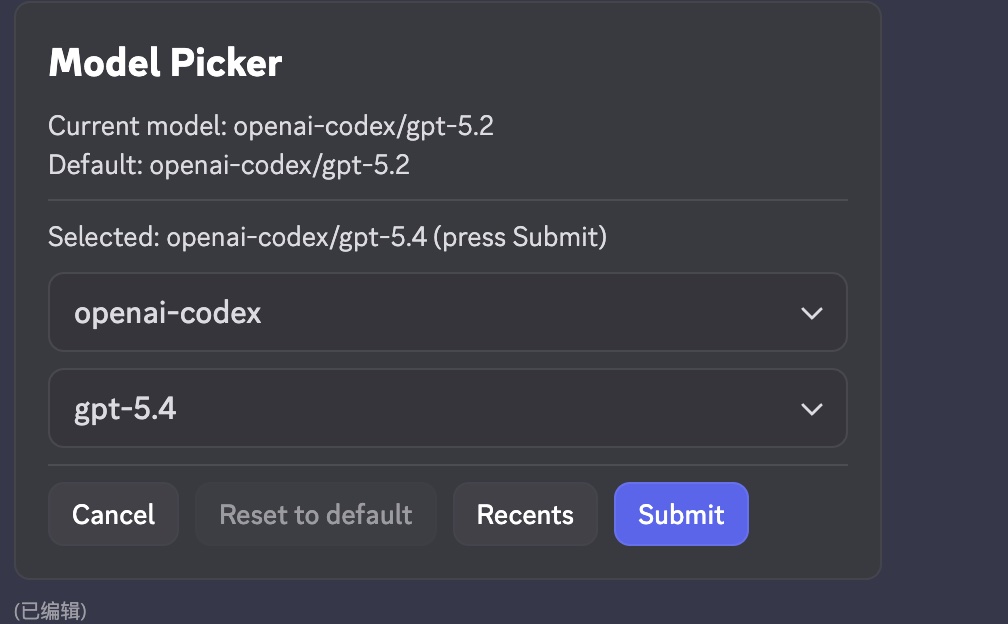Click the openai-codex text inside the provider box
Viewport: 1008px width, 624px height.
point(168,313)
